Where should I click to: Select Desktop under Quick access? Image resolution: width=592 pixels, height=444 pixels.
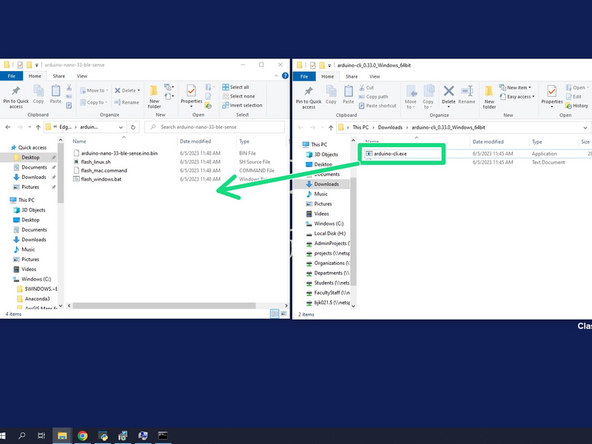(x=30, y=157)
